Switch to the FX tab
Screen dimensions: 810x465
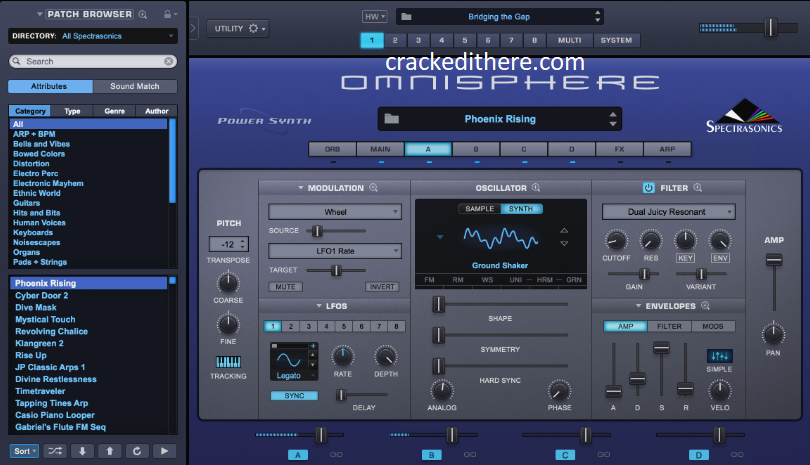click(619, 149)
